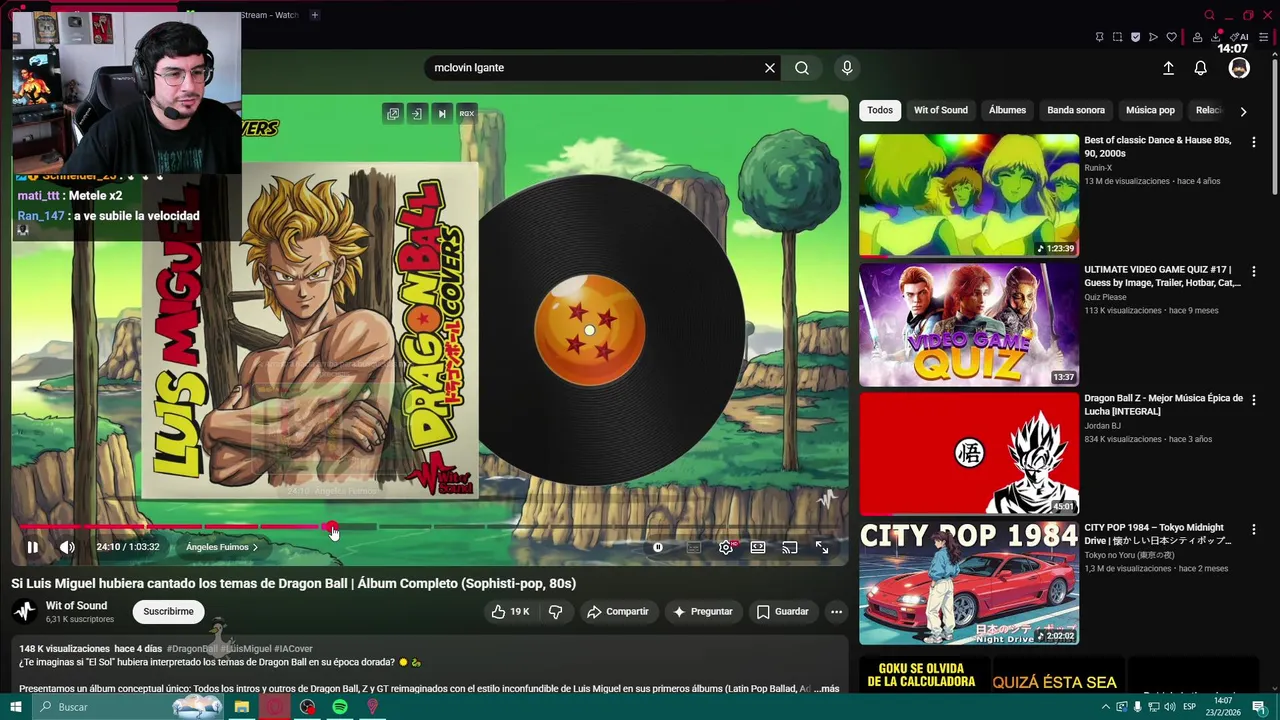
Task: Click the Dragon Ball watermark on the vinyl record
Action: pos(590,330)
